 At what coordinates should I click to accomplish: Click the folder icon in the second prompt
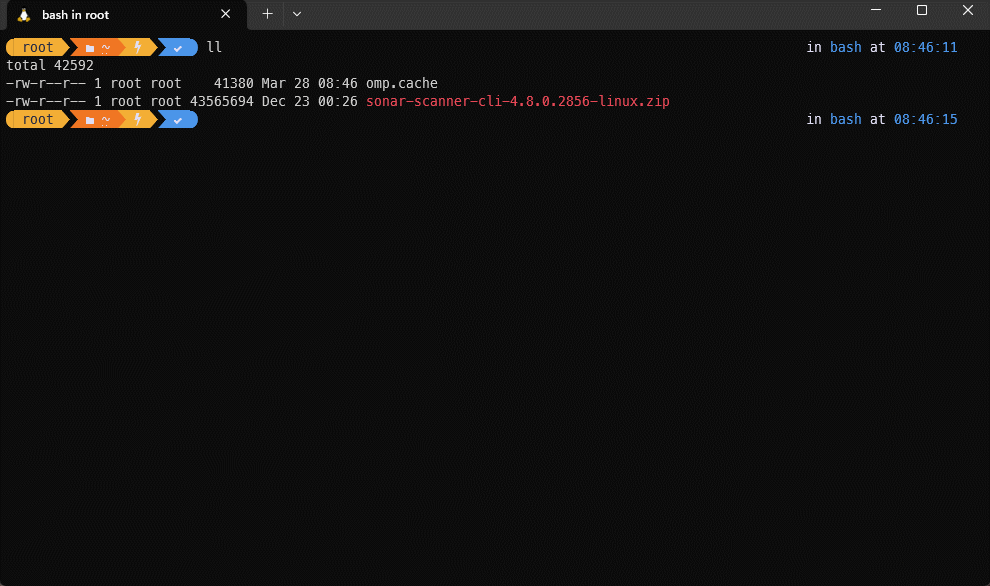point(90,120)
